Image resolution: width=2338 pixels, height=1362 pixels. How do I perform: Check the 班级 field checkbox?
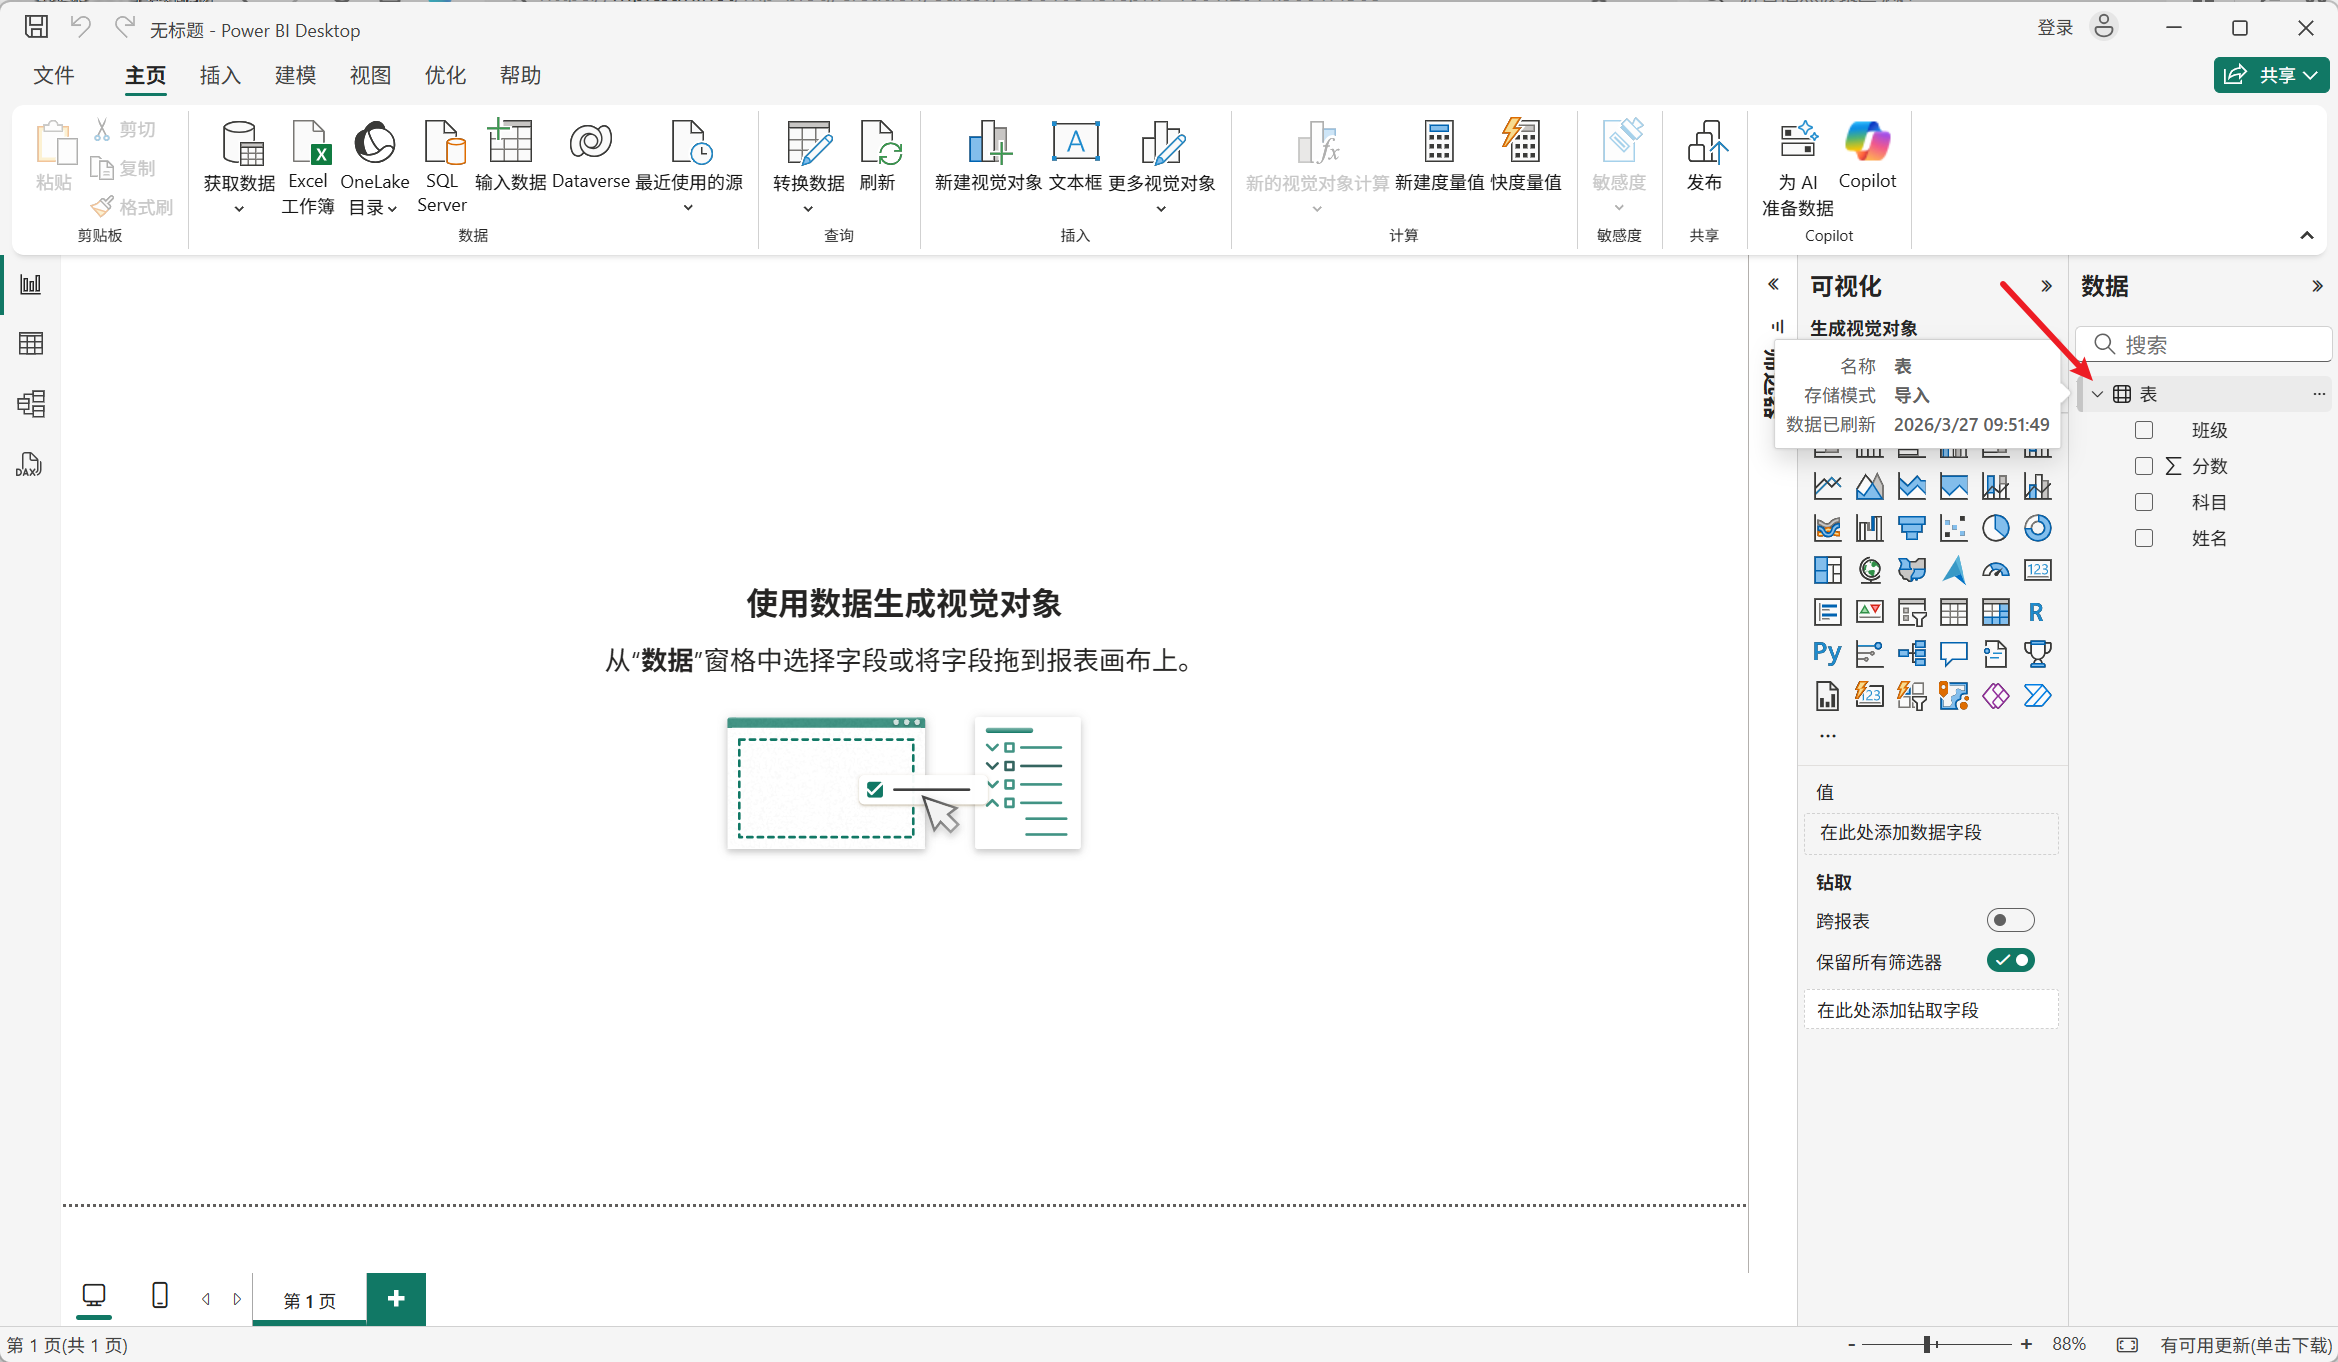2144,430
